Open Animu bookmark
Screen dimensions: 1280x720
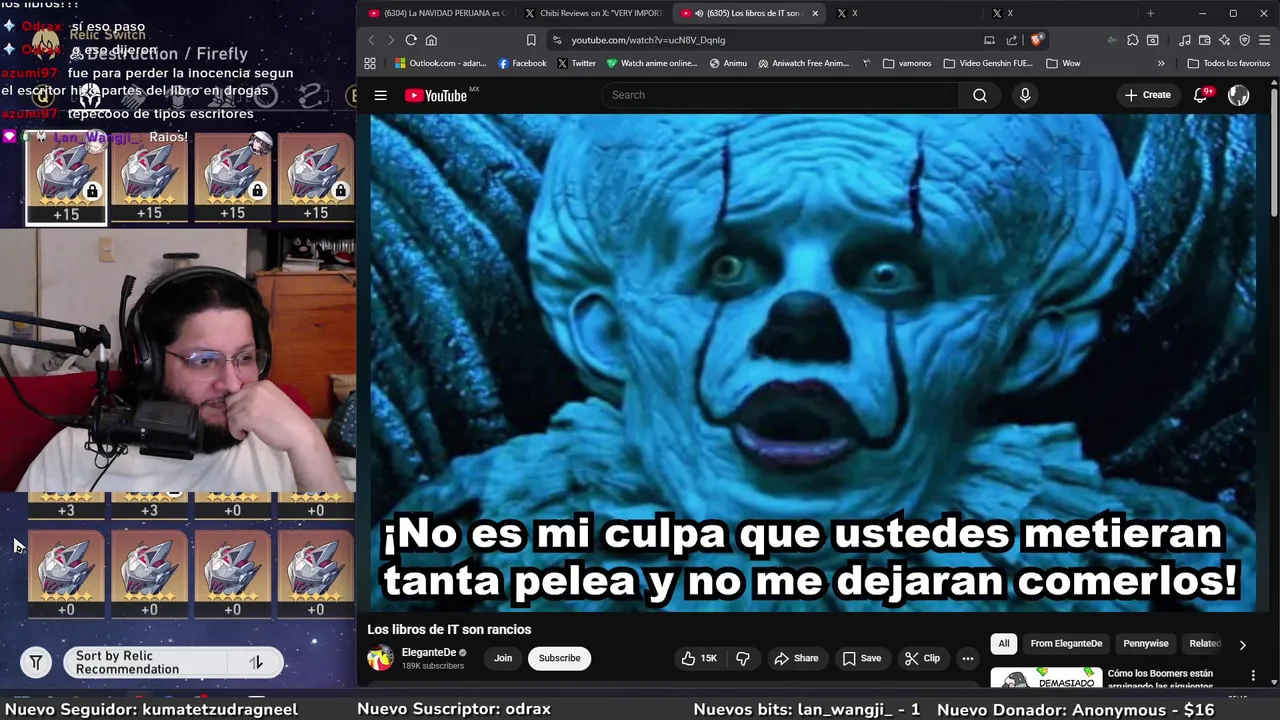click(x=728, y=63)
